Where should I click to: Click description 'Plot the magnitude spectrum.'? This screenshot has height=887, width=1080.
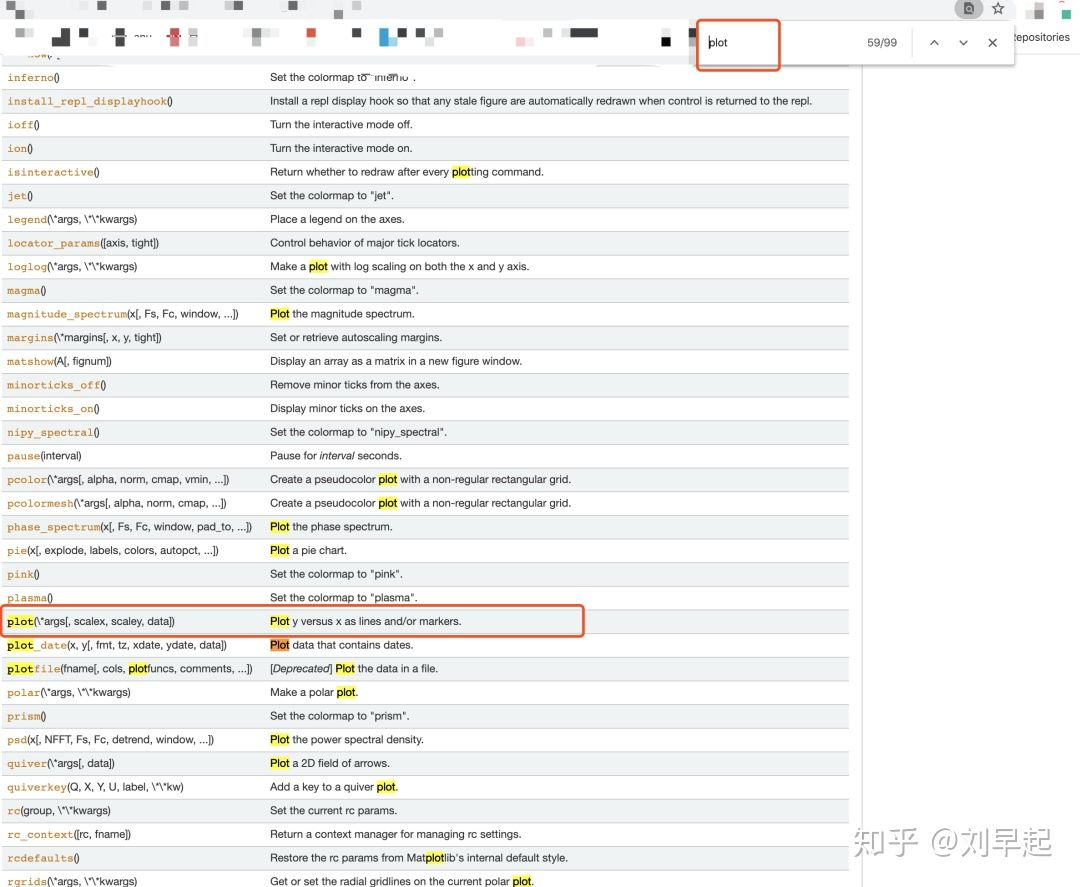click(342, 314)
